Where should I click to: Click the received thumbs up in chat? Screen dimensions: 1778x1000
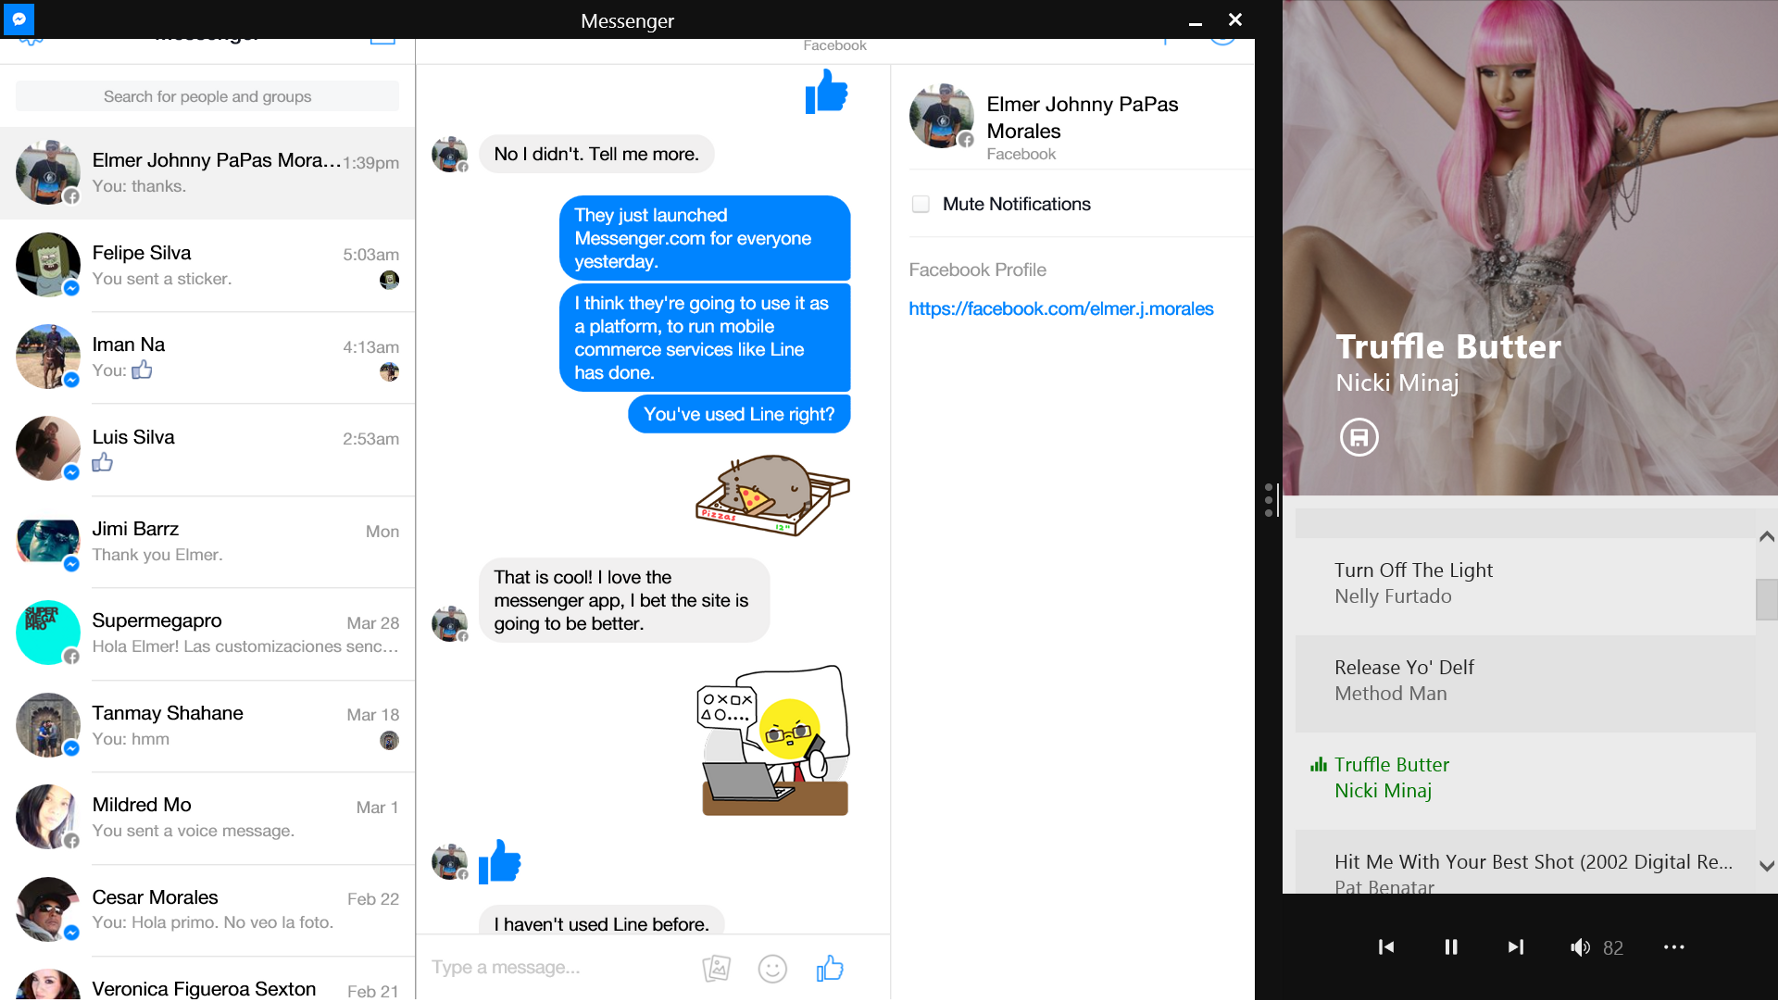[x=500, y=862]
